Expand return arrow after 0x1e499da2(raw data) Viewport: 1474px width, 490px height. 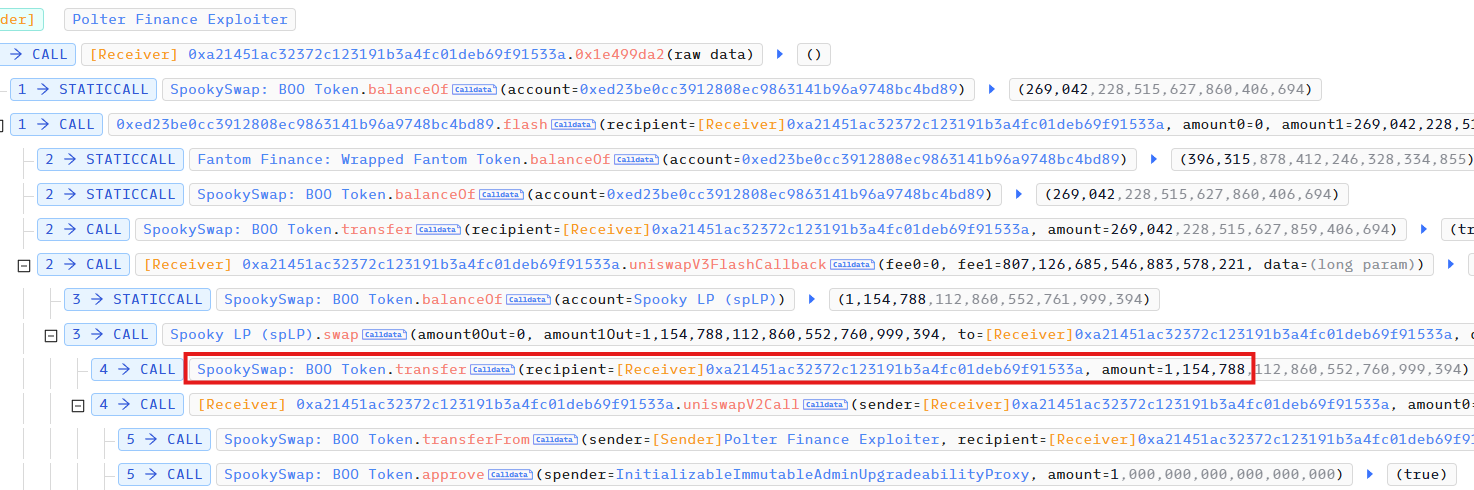[x=781, y=54]
